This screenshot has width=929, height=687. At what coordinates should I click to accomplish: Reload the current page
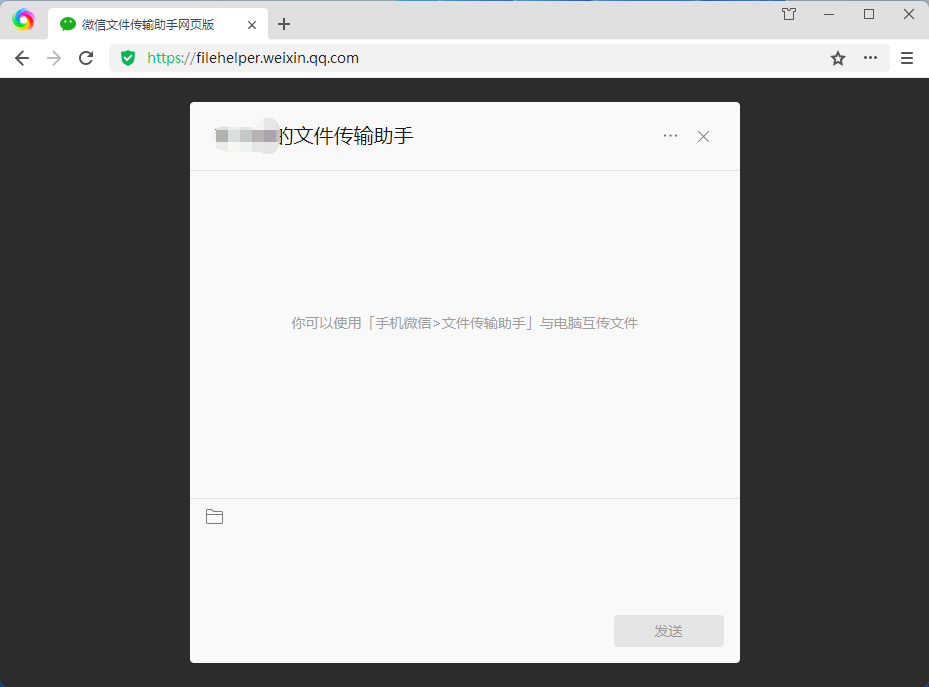tap(87, 58)
